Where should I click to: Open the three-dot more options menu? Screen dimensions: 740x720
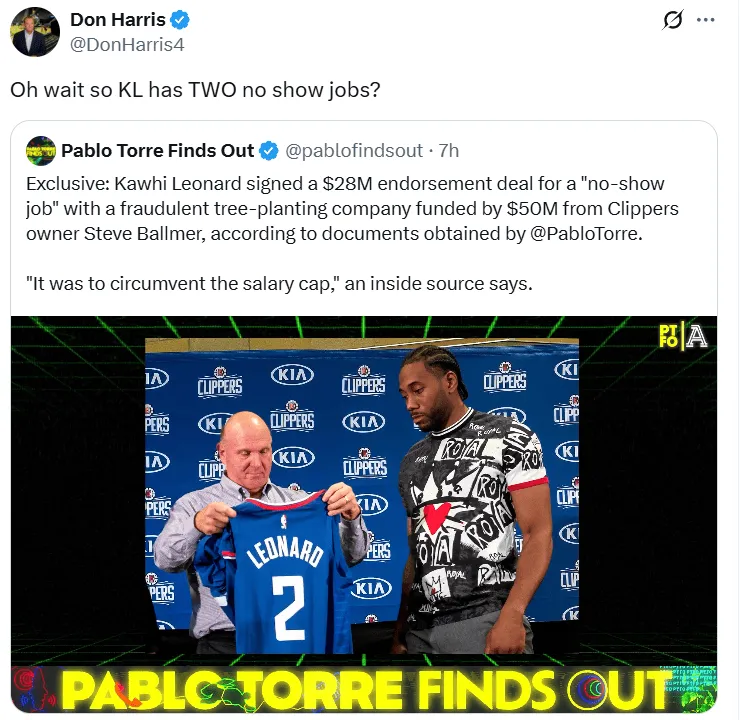(x=706, y=20)
